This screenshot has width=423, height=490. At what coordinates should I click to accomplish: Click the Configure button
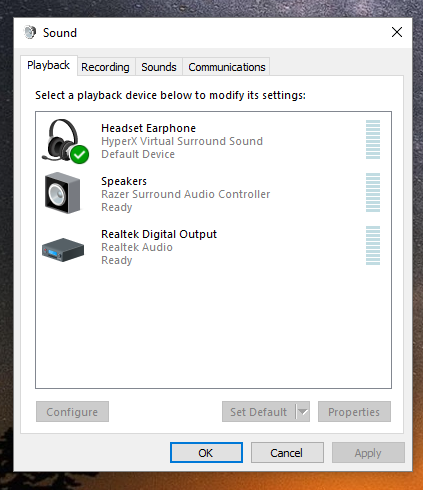tap(72, 412)
